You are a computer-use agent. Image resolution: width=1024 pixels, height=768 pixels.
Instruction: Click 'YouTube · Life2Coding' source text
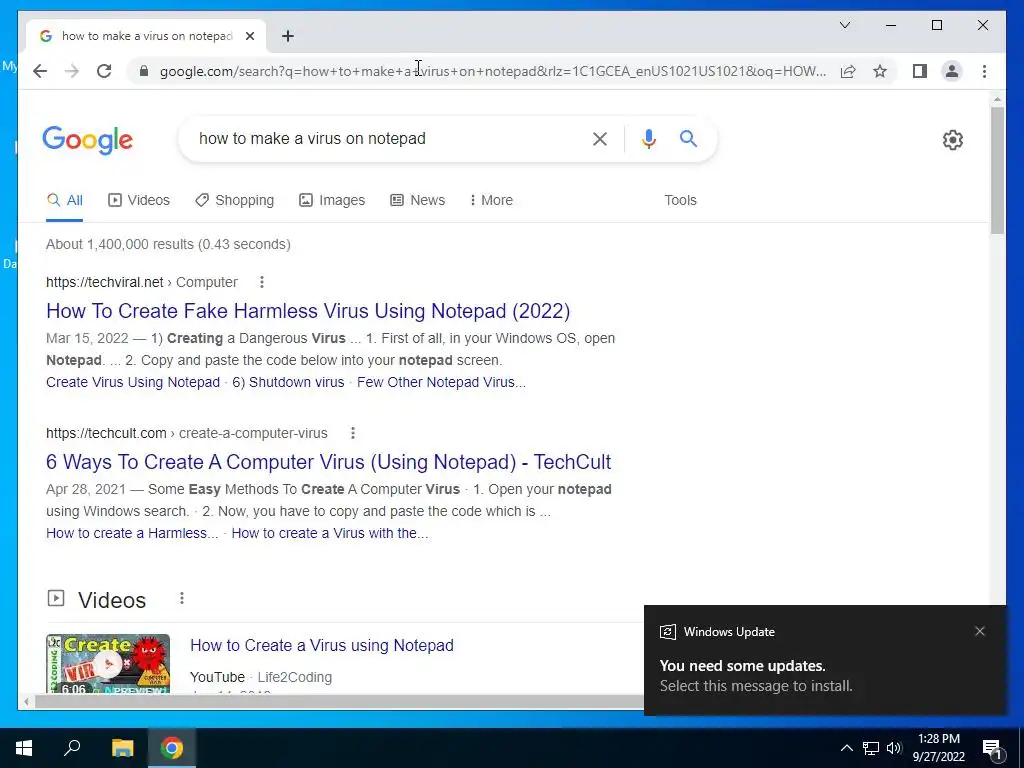261,677
